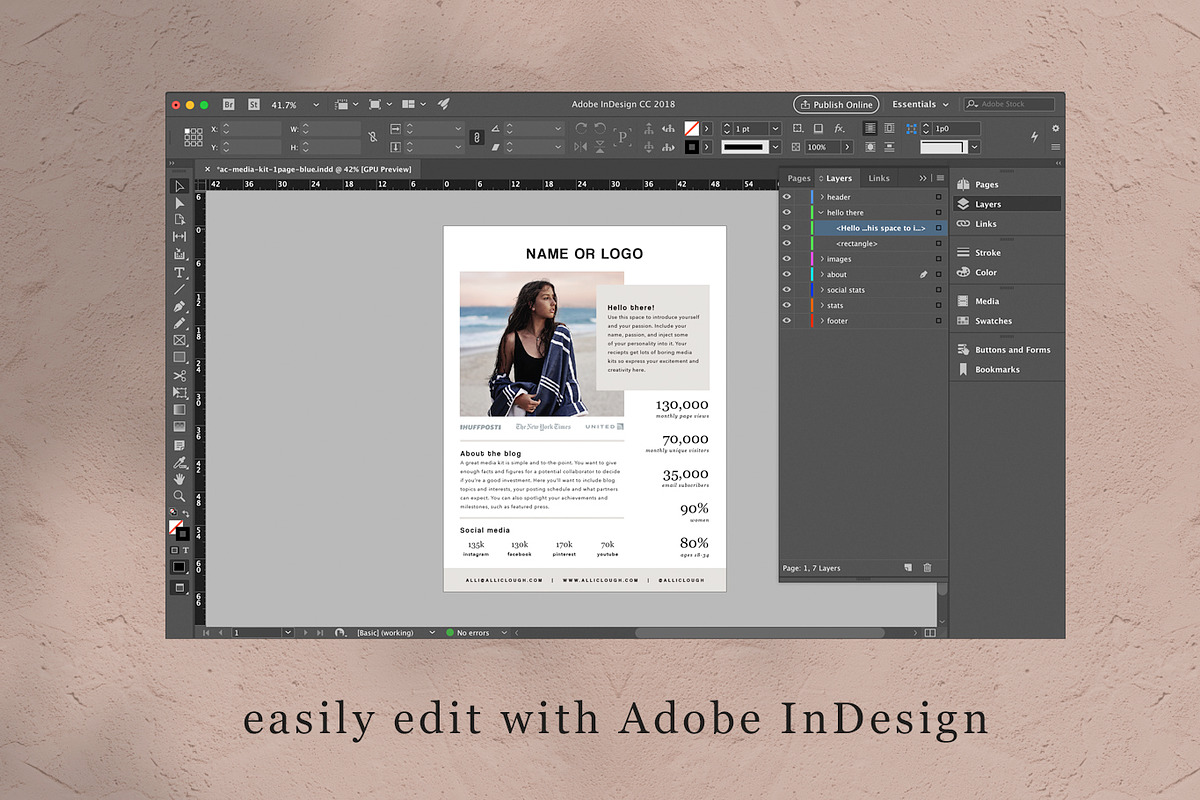Select the Direct Selection tool
1200x800 pixels.
pyautogui.click(x=180, y=203)
